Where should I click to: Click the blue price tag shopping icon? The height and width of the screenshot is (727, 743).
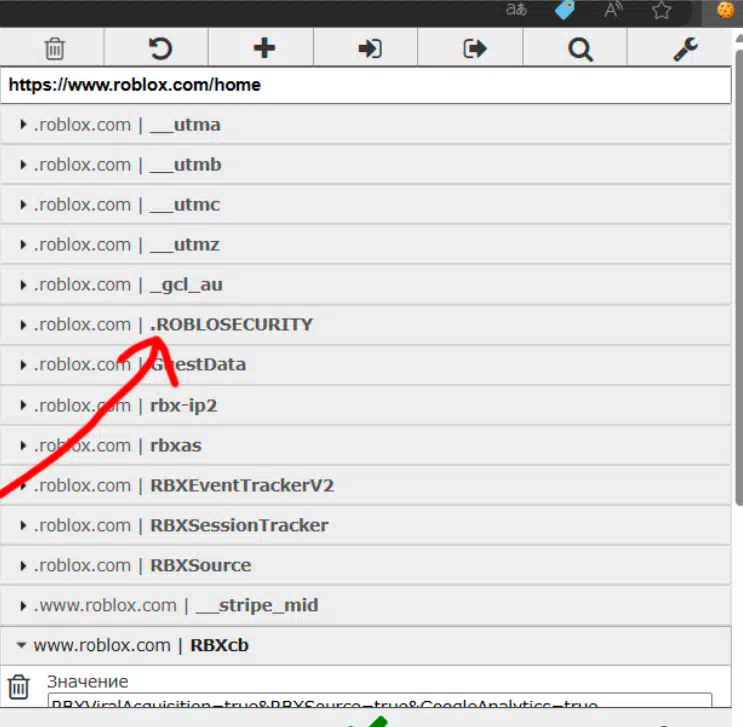[x=564, y=9]
